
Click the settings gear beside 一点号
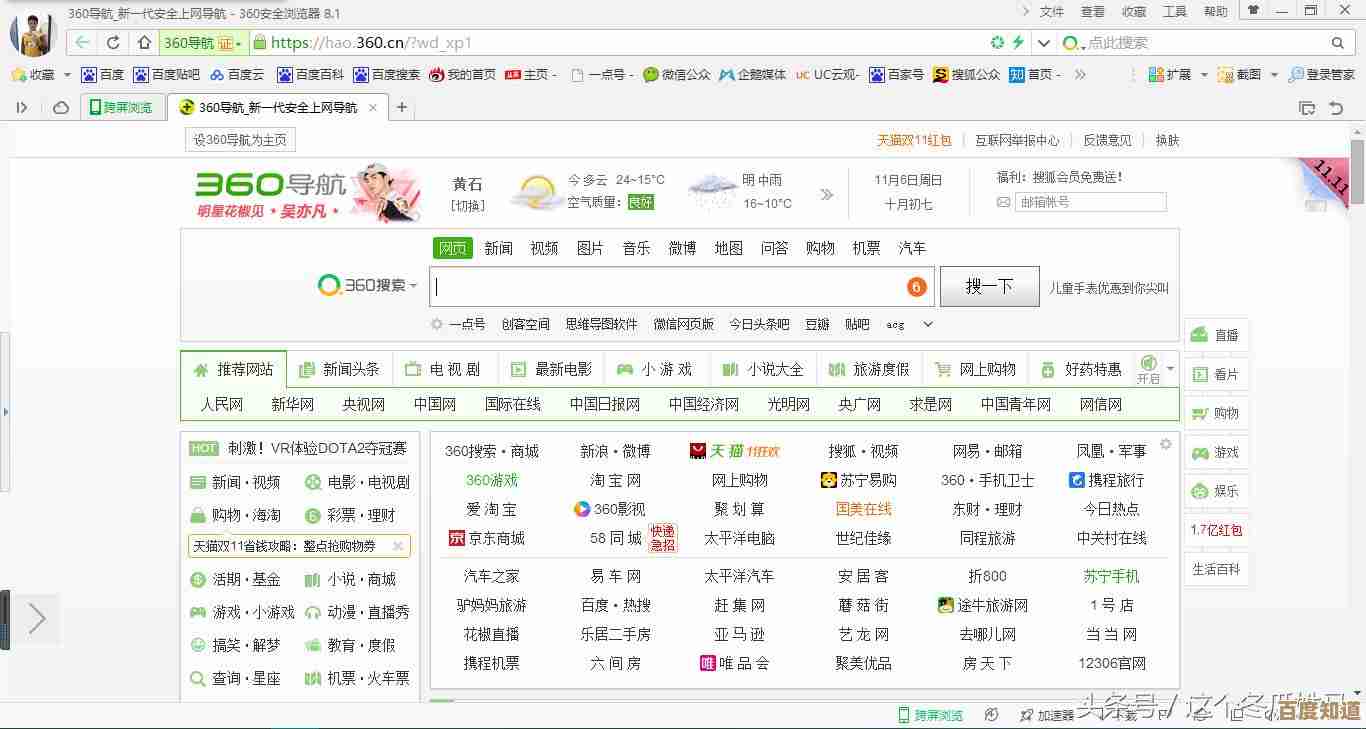click(437, 324)
